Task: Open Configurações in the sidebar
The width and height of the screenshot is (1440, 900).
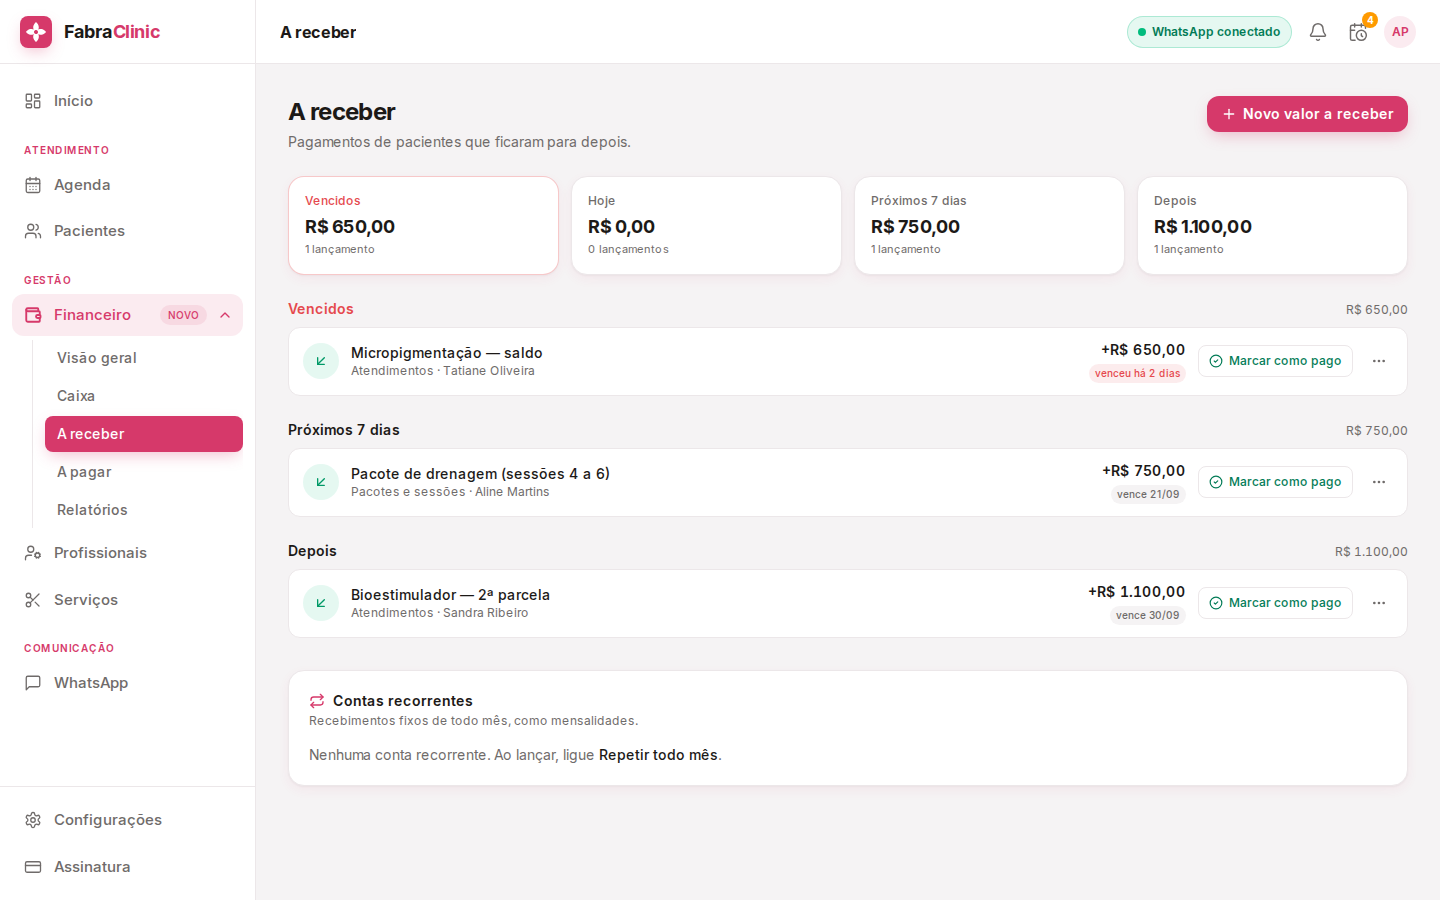Action: pyautogui.click(x=127, y=820)
